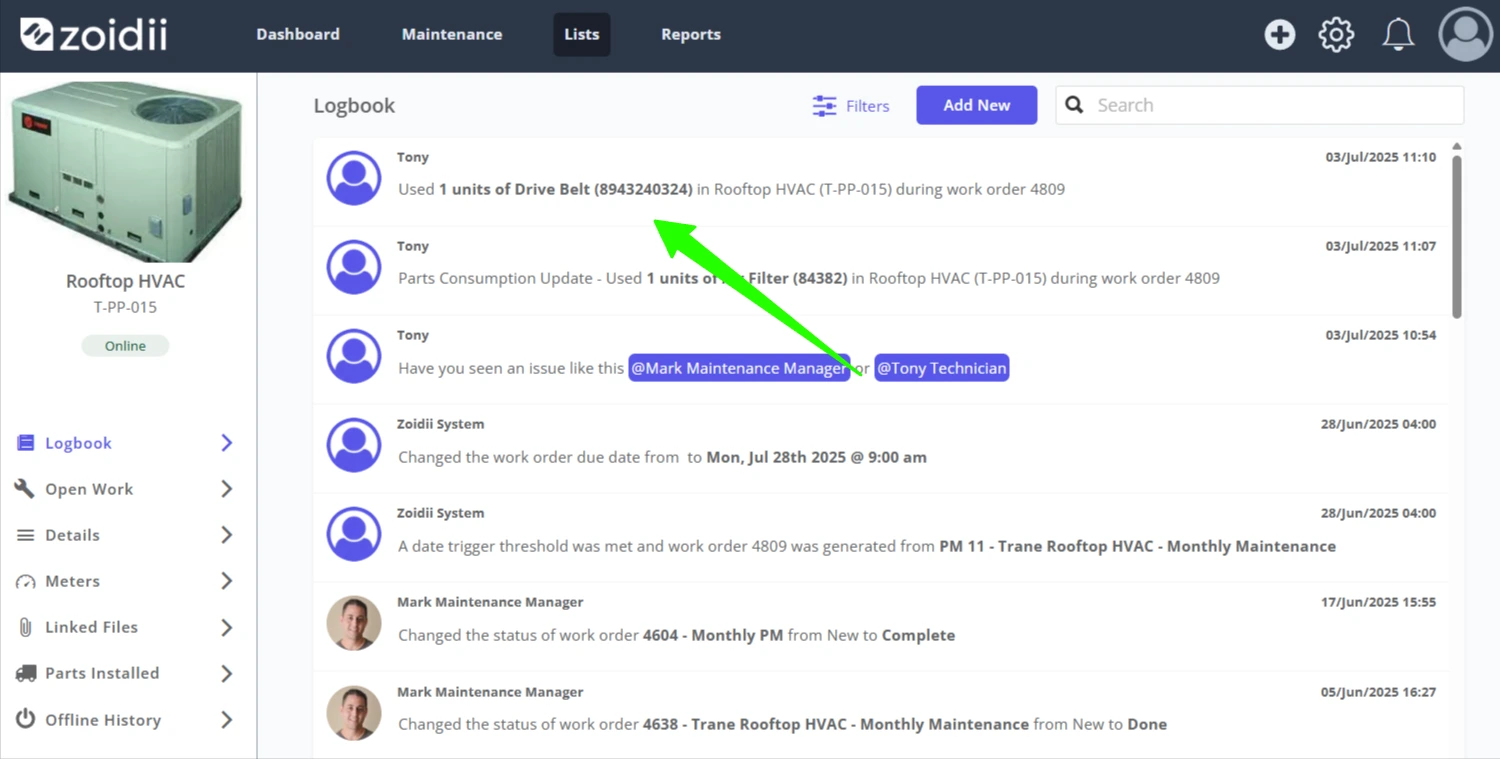Open notifications with the bell icon
The width and height of the screenshot is (1500, 759).
pyautogui.click(x=1398, y=35)
